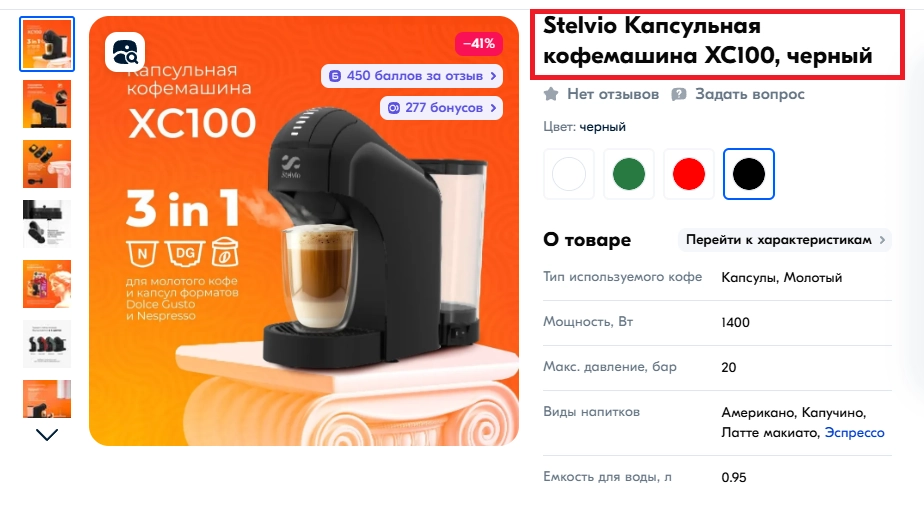Click the −41% discount badge
This screenshot has width=924, height=507.
[x=478, y=44]
